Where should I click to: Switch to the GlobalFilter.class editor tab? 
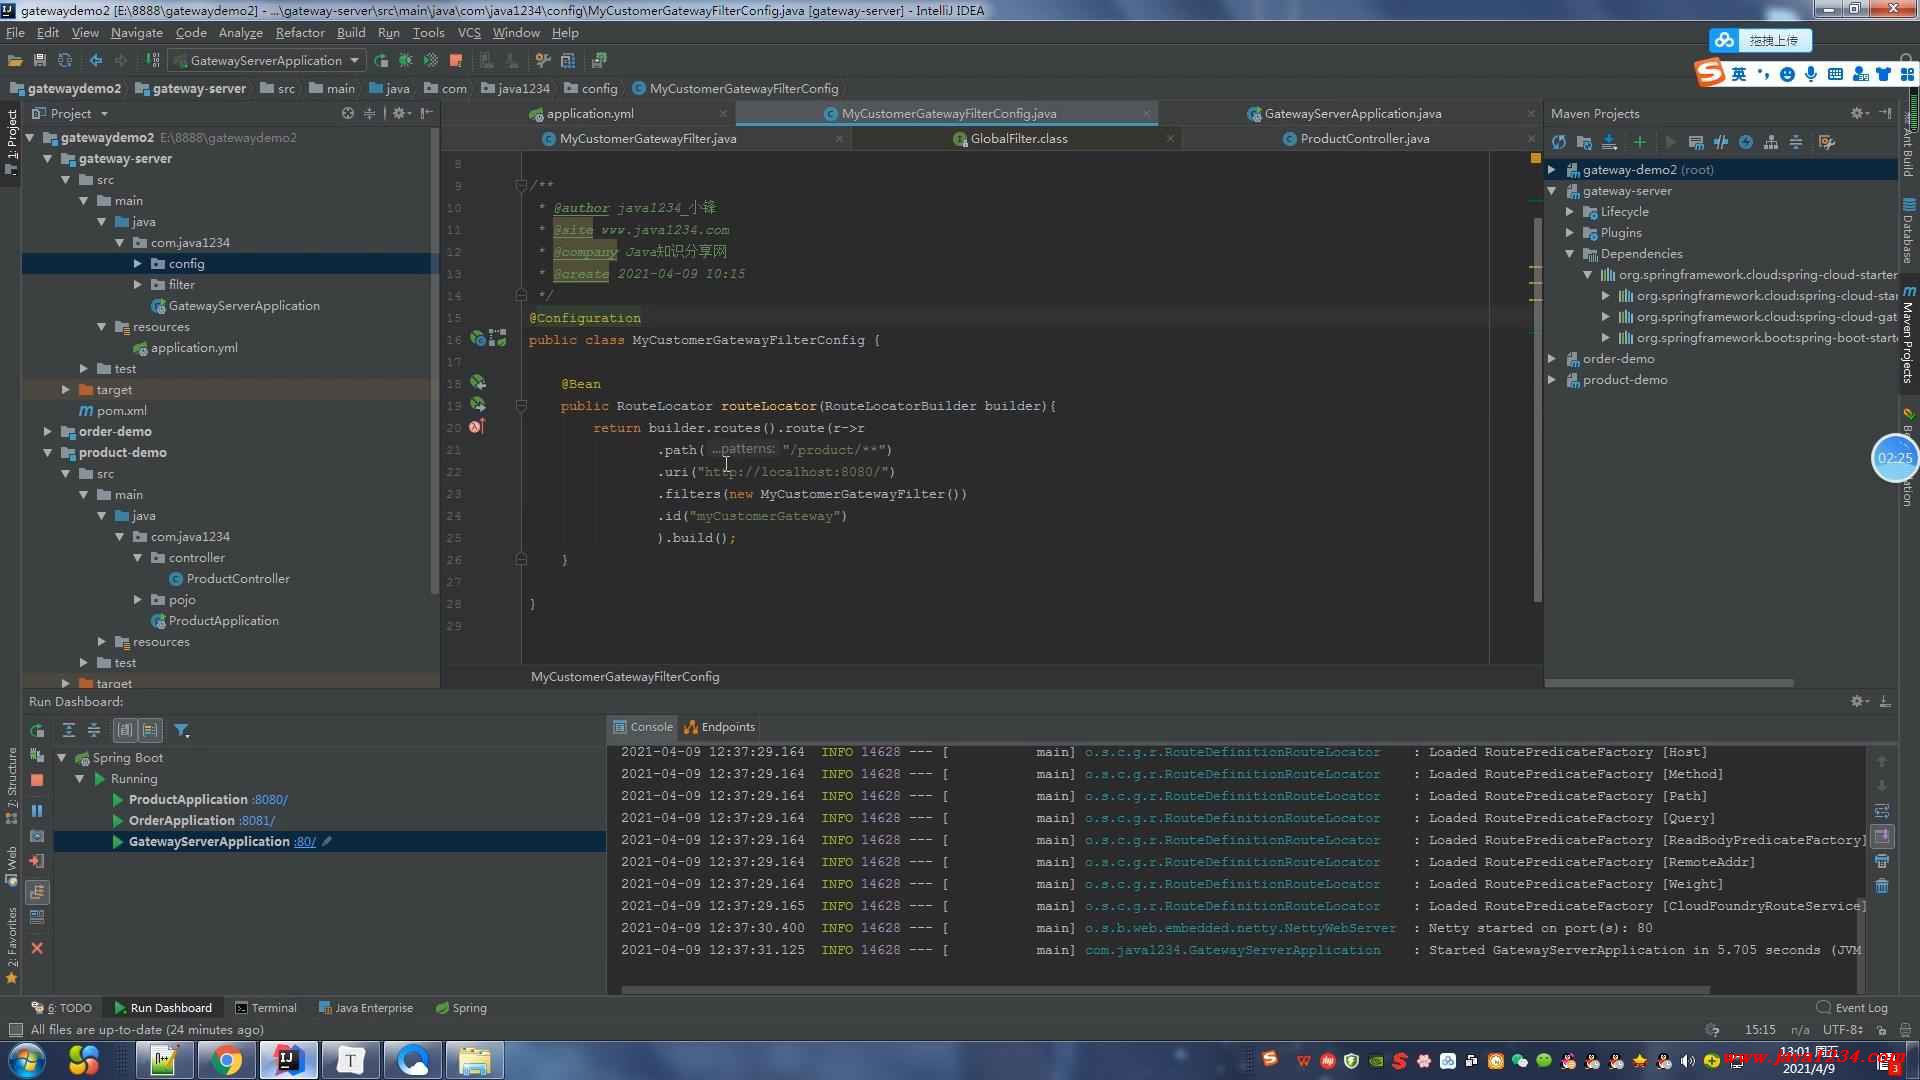coord(1018,139)
